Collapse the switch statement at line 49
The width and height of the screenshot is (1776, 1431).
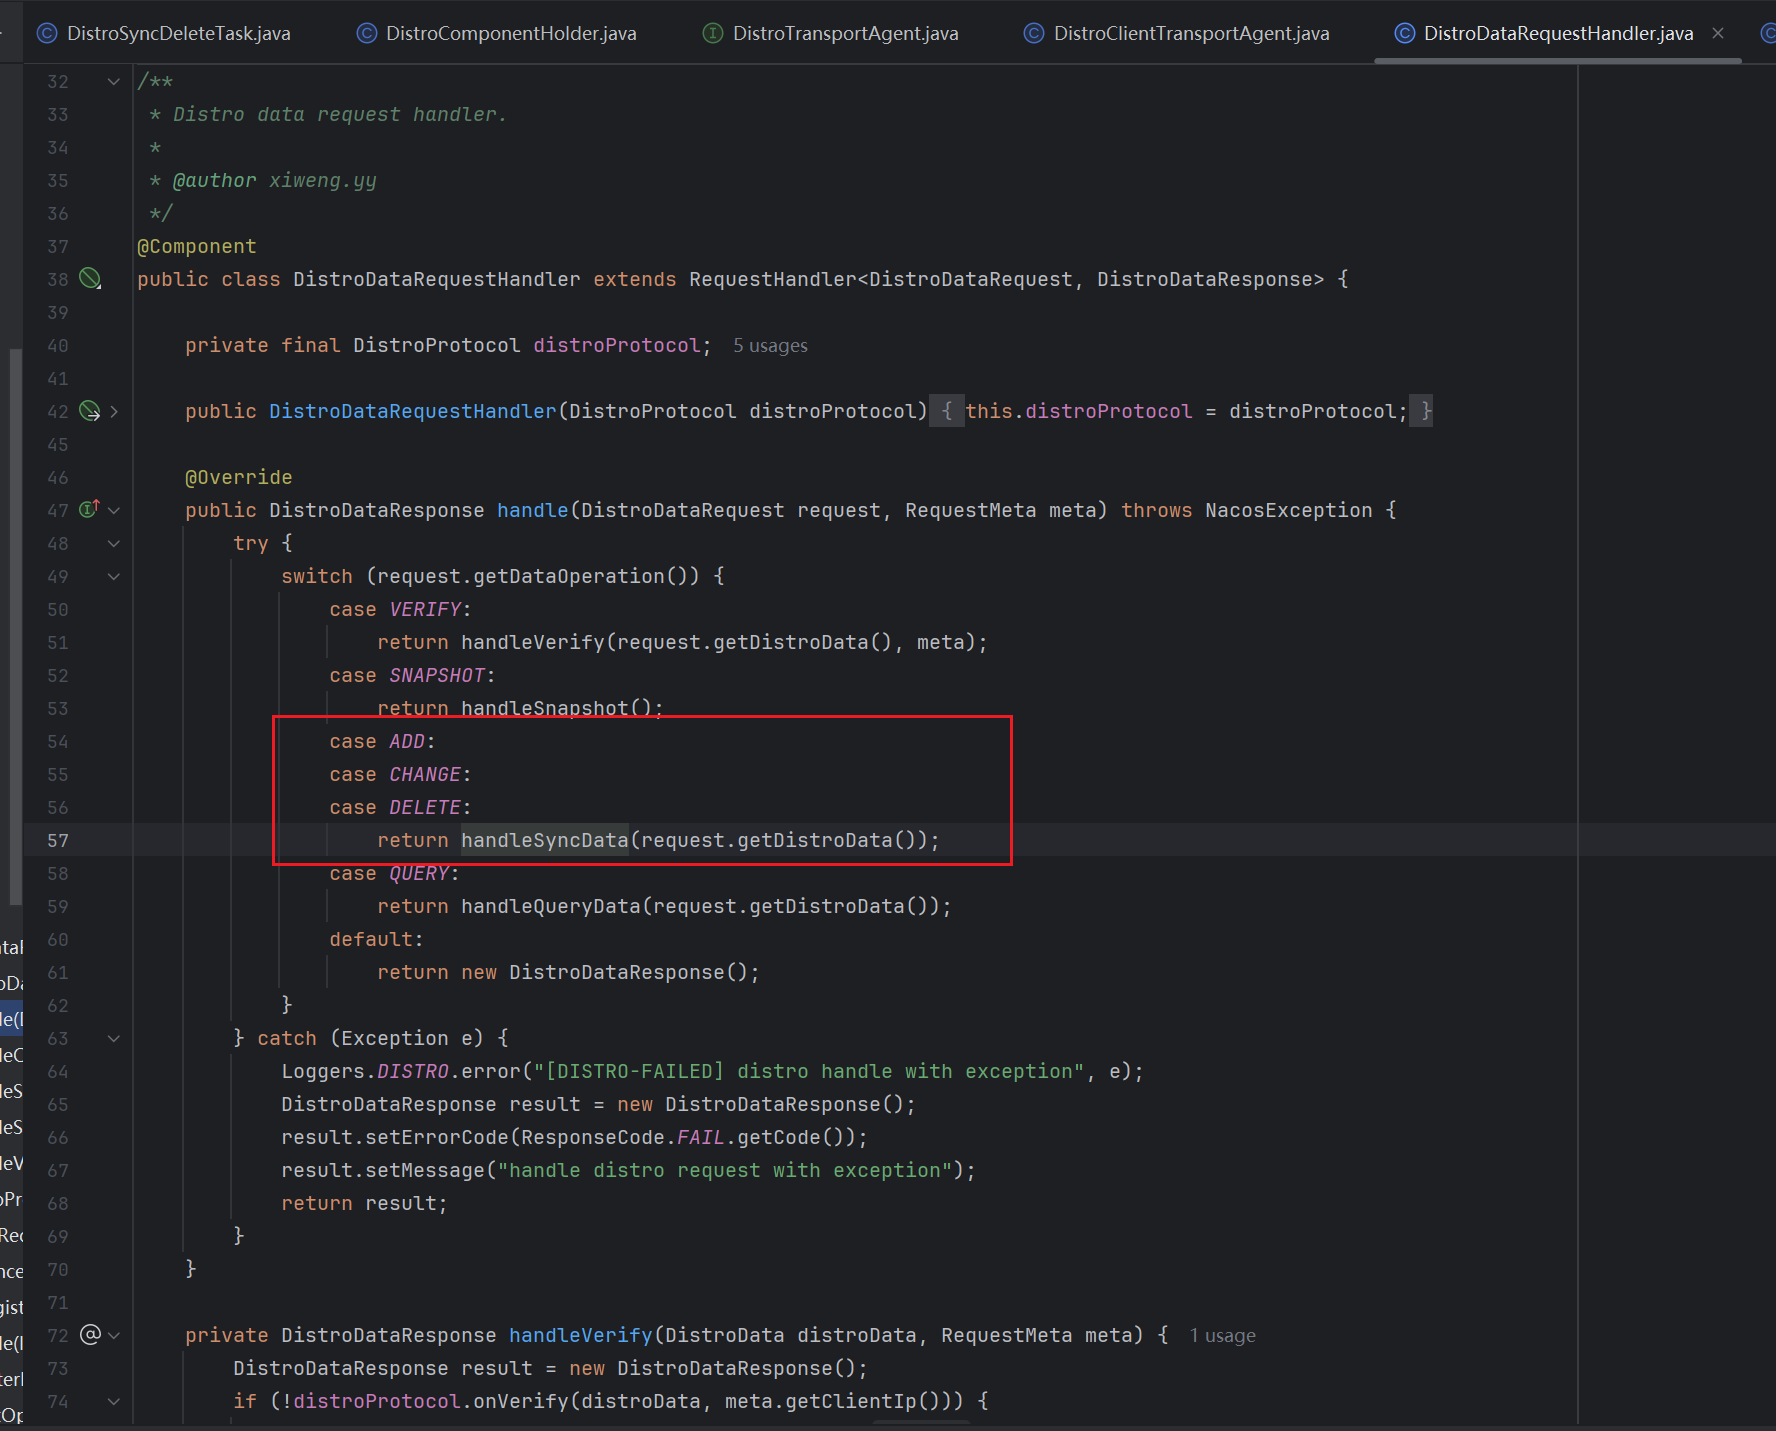(x=114, y=576)
